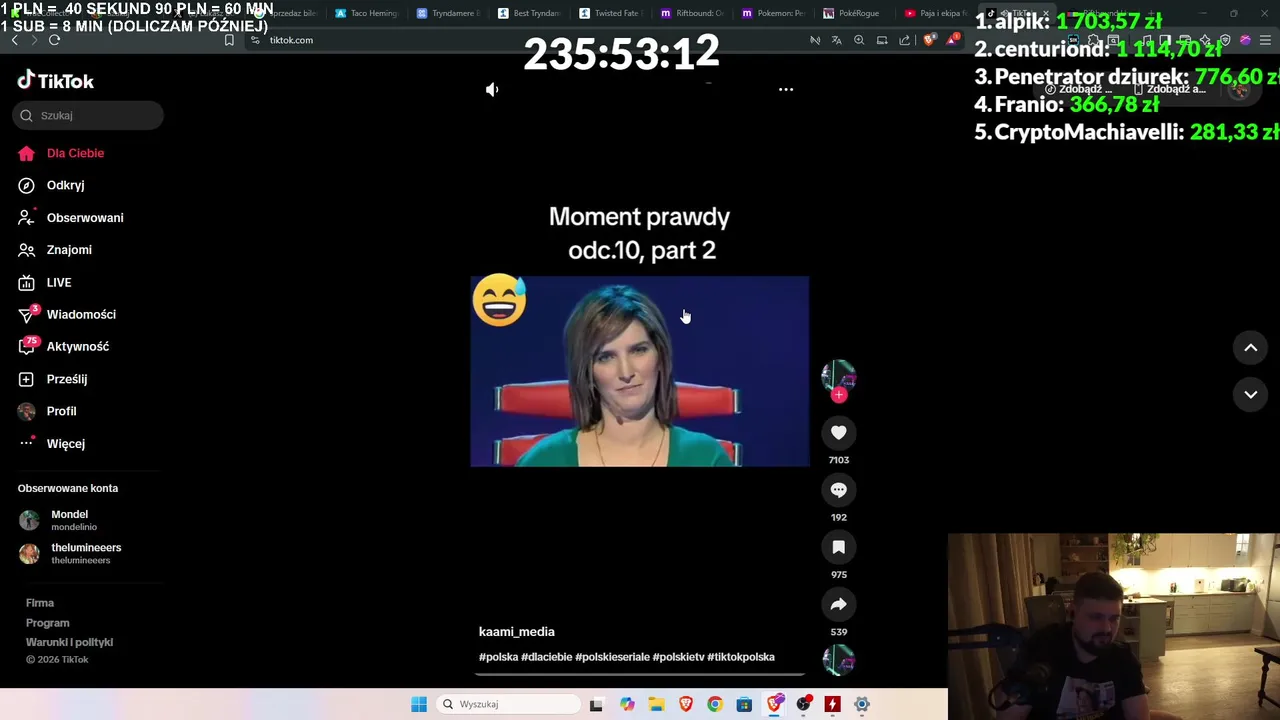
Task: Switch to the Paja i ekipa YouTube tab
Action: pos(936,13)
